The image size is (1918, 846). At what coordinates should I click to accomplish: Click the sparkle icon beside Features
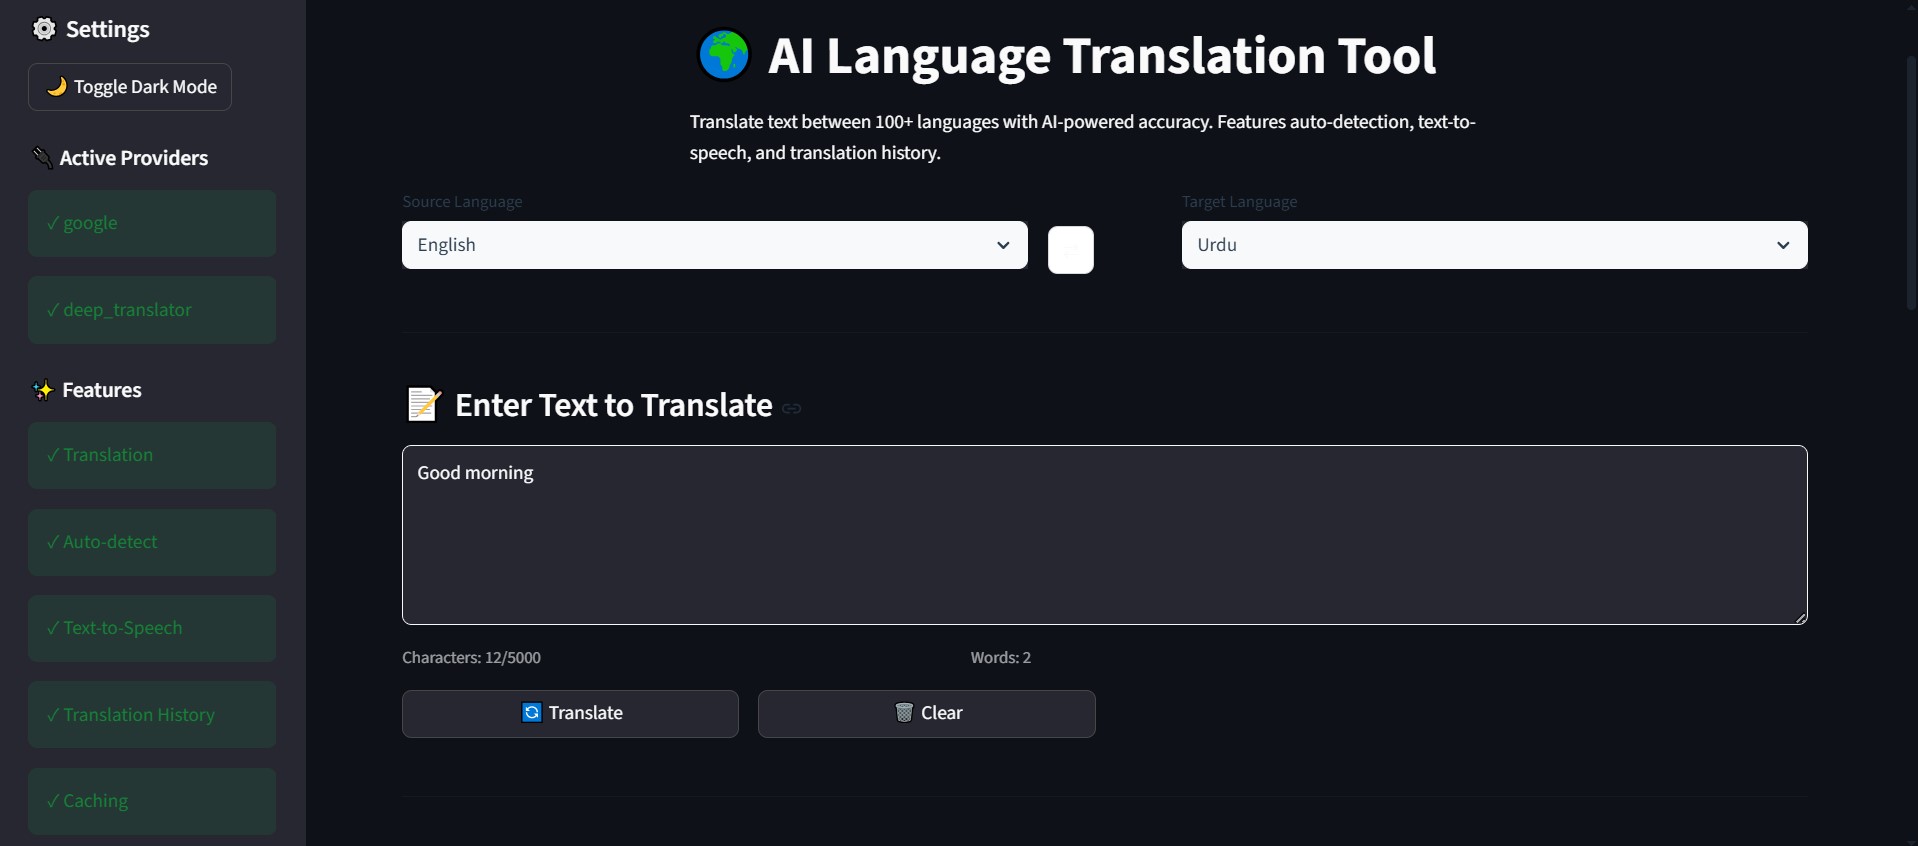click(x=42, y=390)
